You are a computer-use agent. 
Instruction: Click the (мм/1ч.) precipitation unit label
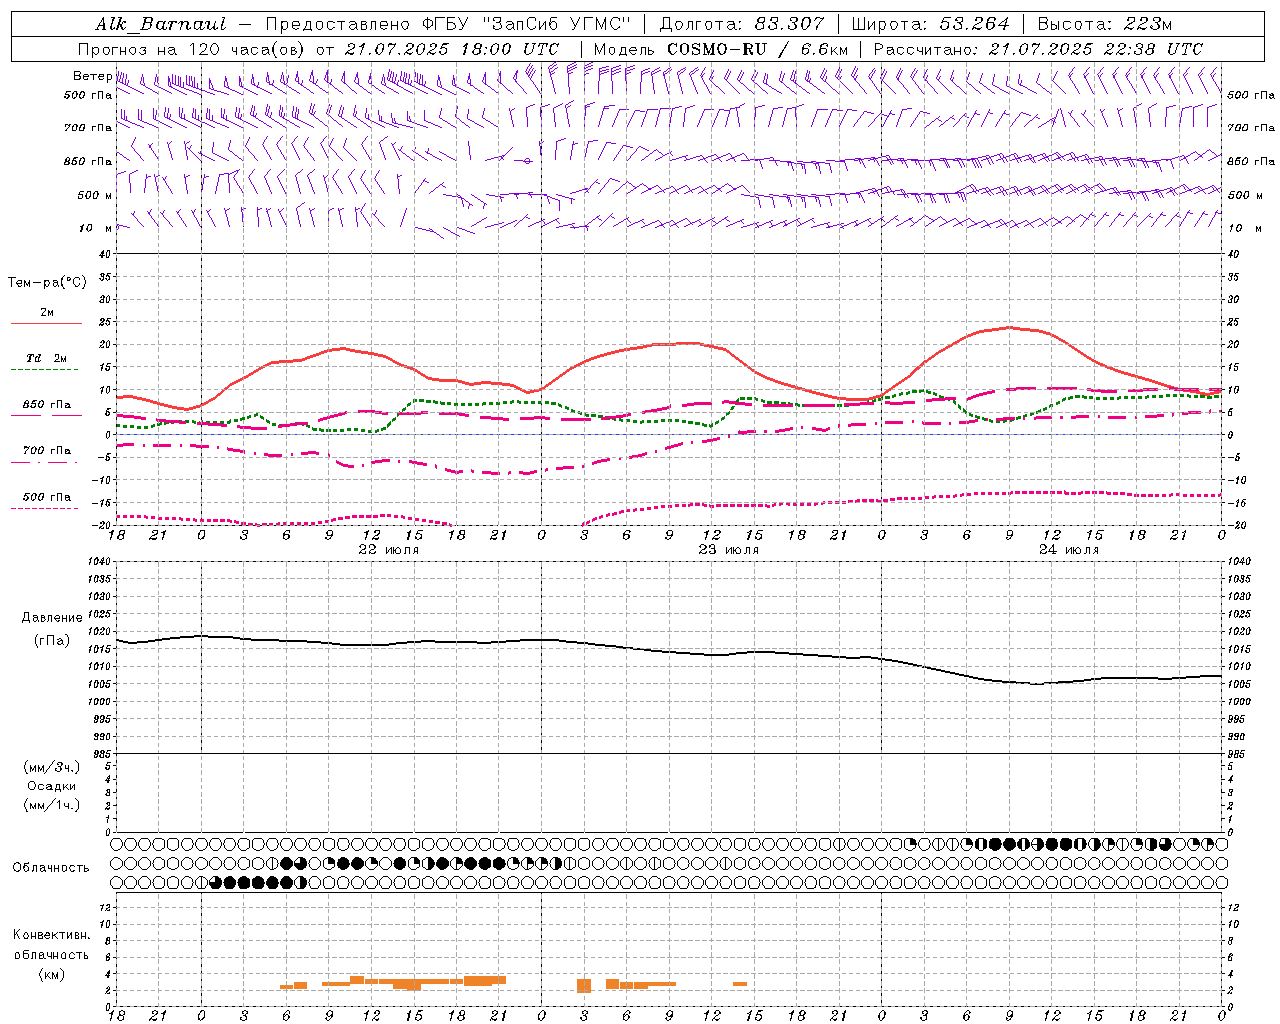tap(52, 805)
